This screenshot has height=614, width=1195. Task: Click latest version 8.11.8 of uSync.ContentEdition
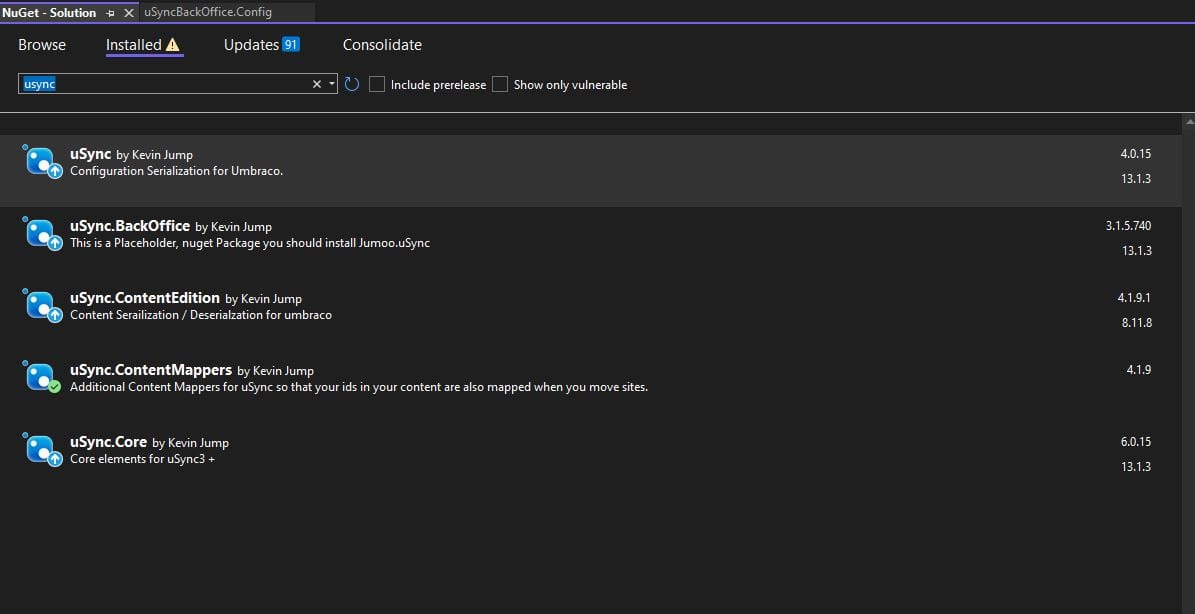(x=1137, y=323)
